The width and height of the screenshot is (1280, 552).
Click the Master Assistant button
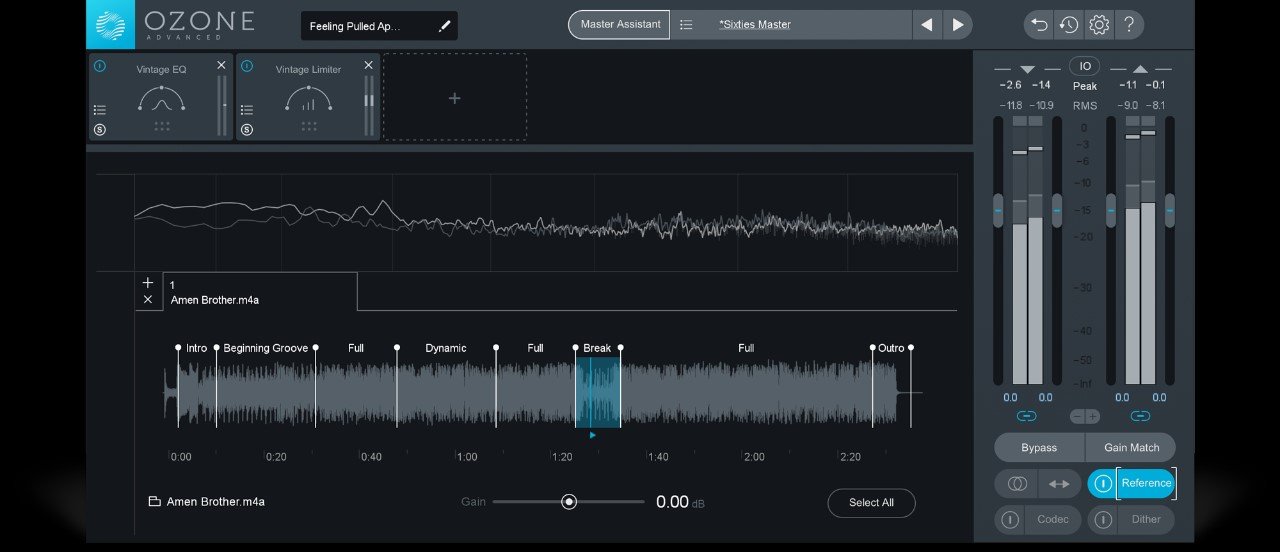620,25
